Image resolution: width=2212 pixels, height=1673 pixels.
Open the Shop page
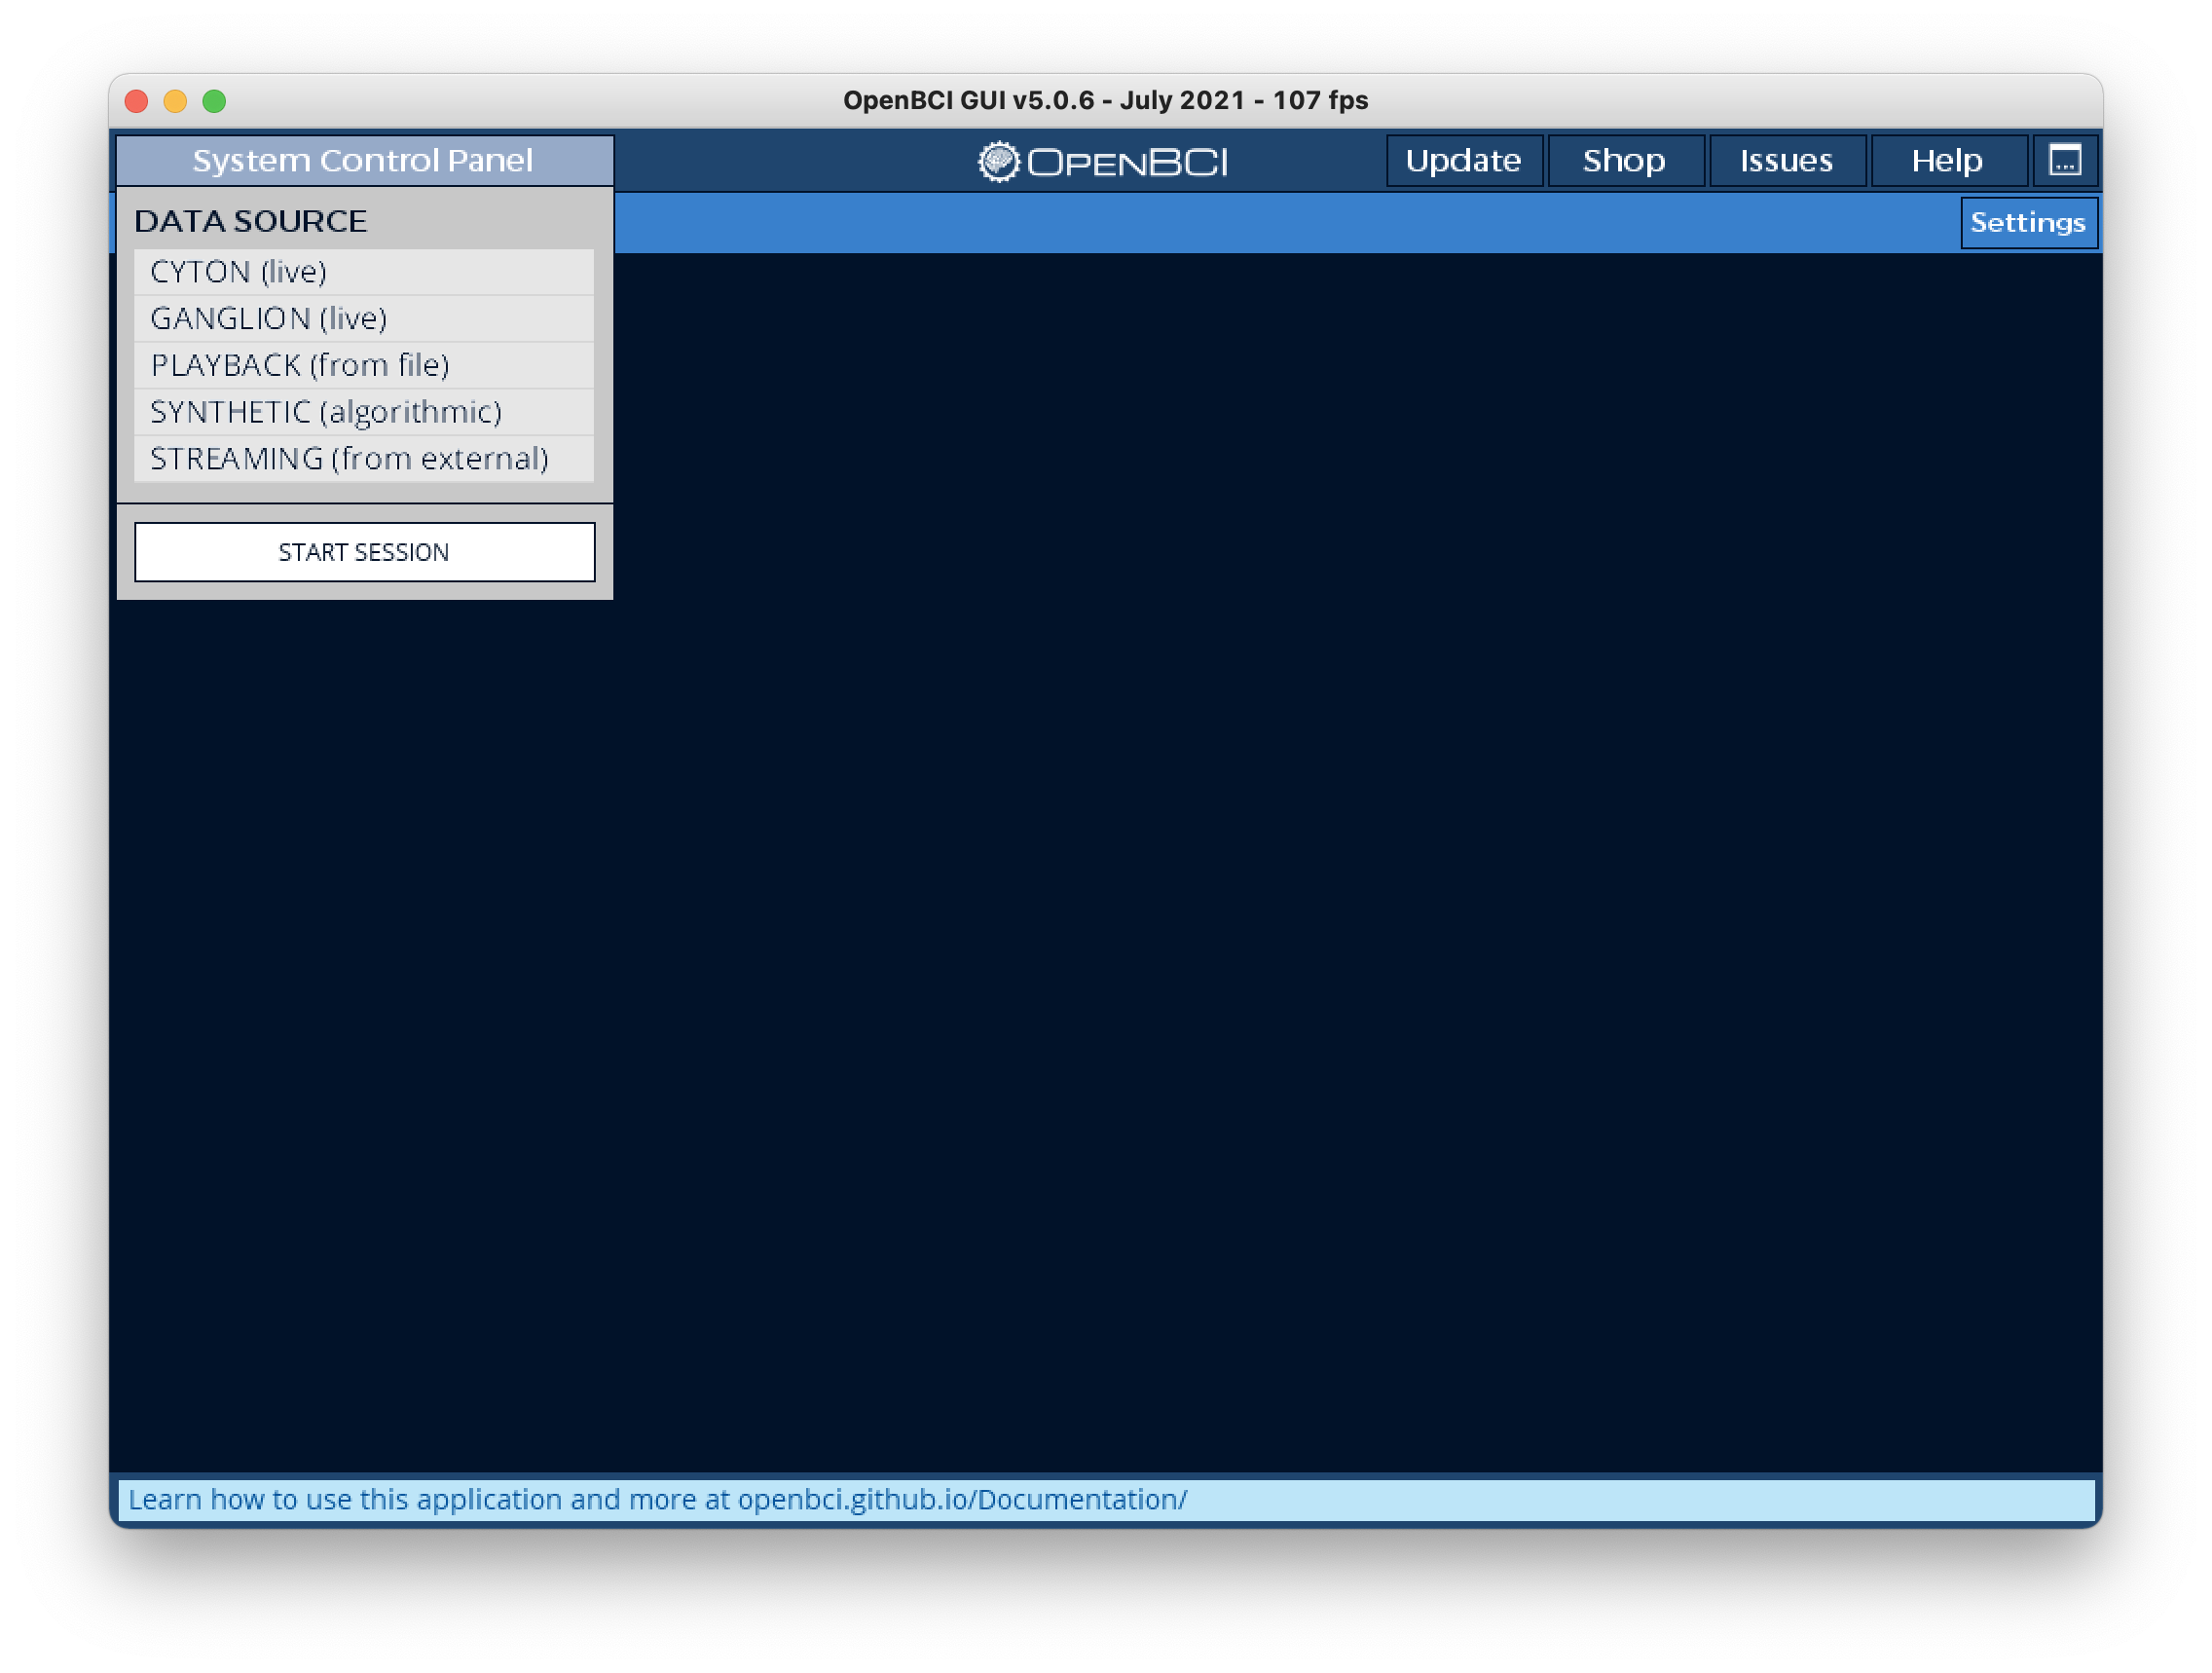[x=1624, y=160]
